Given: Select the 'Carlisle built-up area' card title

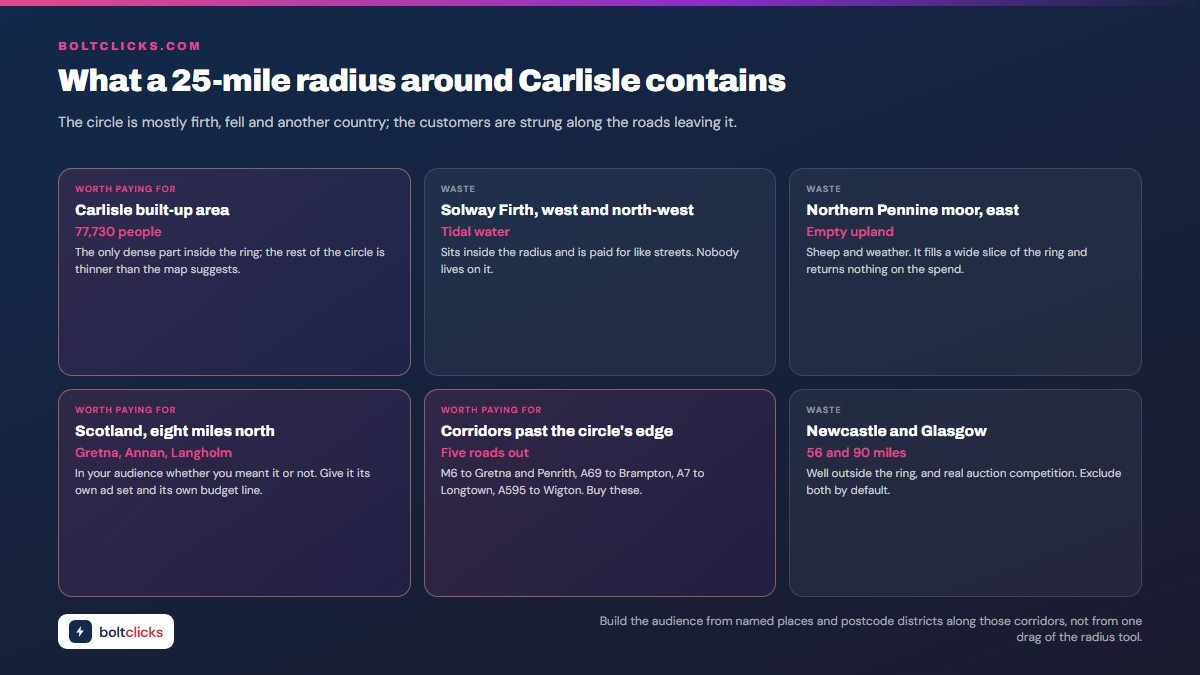Looking at the screenshot, I should coord(152,210).
